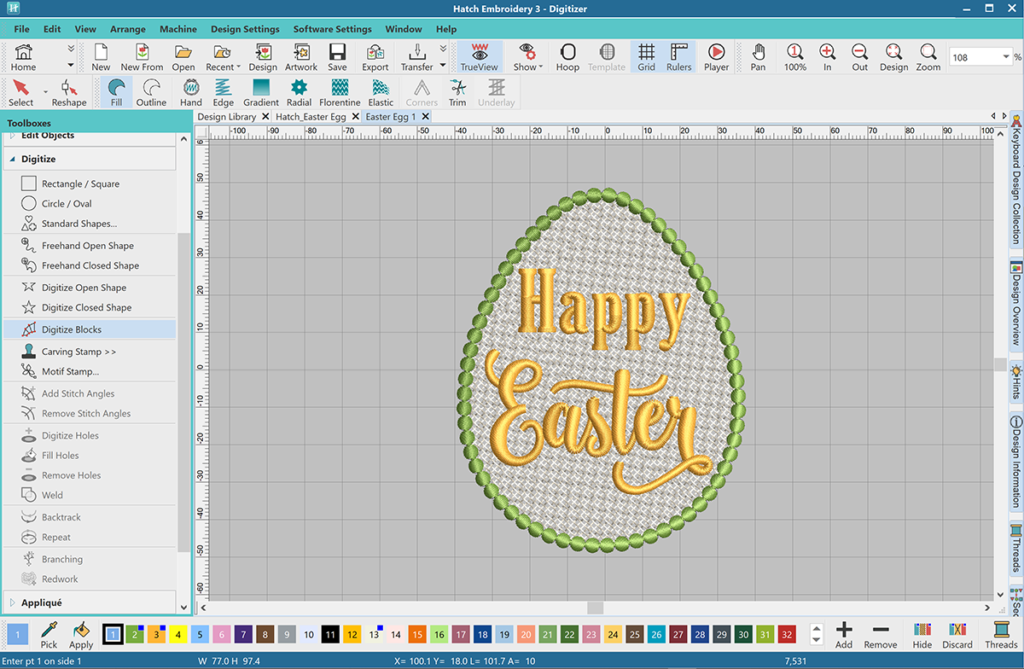
Task: Open the Stitch Player
Action: pos(716,57)
